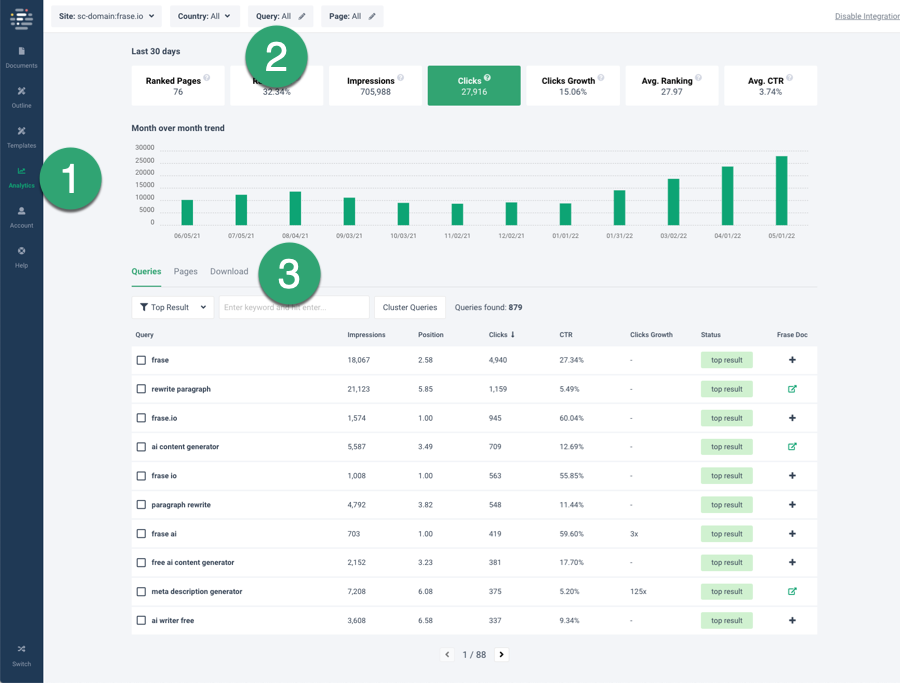
Task: Tick the meta description generator checkbox
Action: [141, 591]
